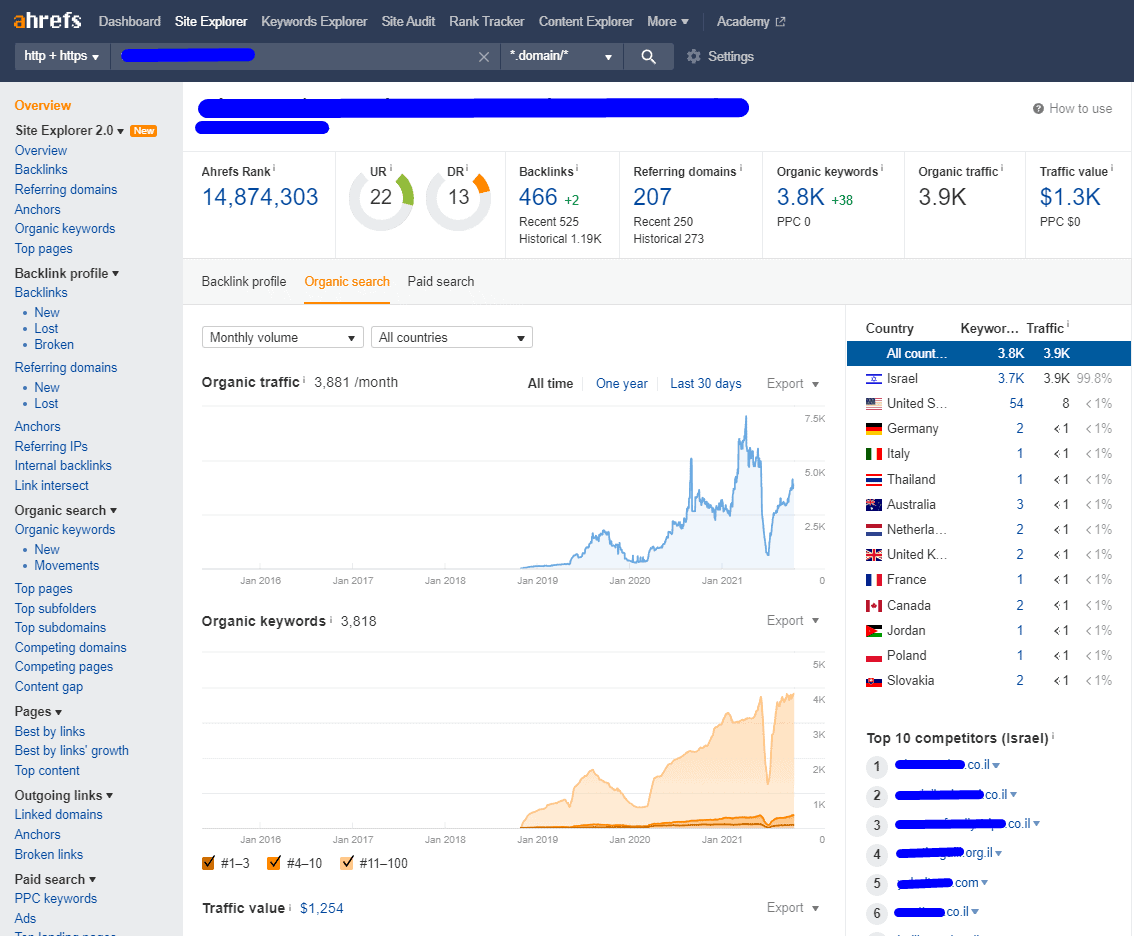Screen dimensions: 1134x936
Task: Open the Monthly volume dropdown
Action: (282, 338)
